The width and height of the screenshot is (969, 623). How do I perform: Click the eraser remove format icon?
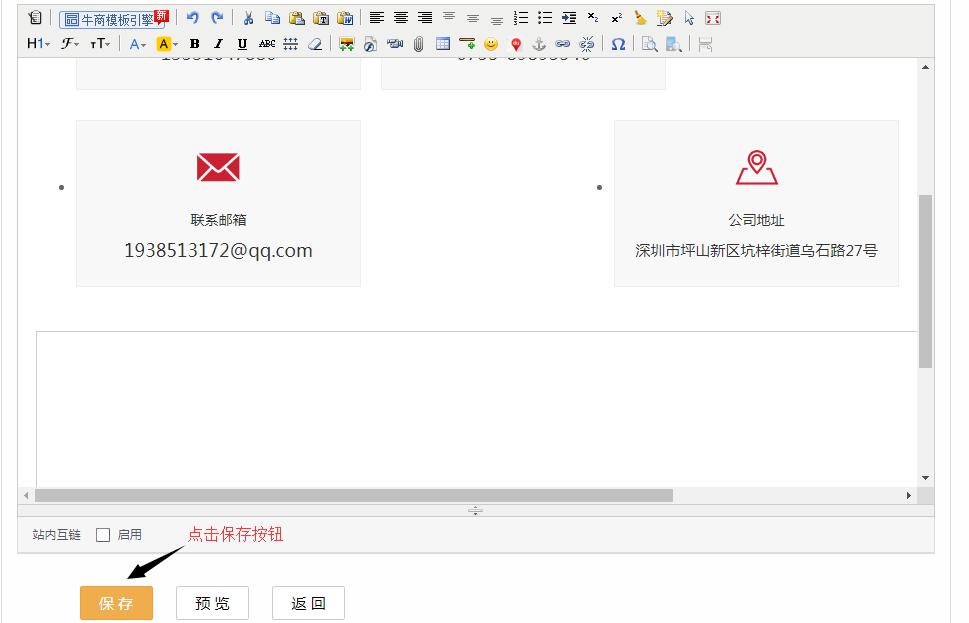tap(315, 43)
